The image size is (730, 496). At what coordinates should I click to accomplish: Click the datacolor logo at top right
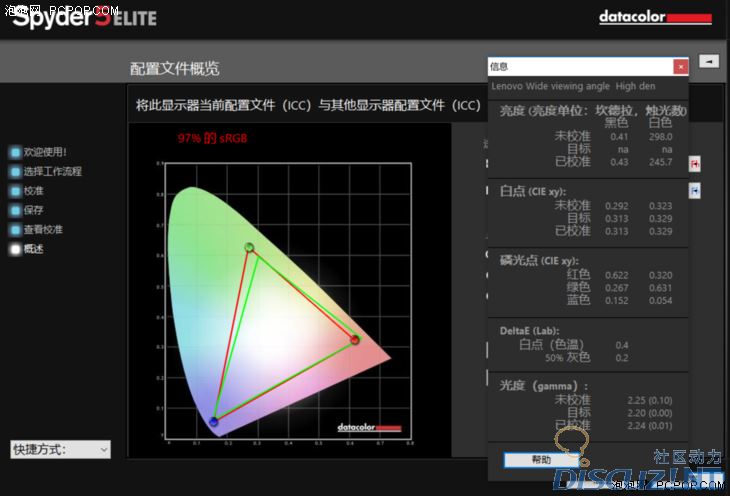(x=655, y=18)
